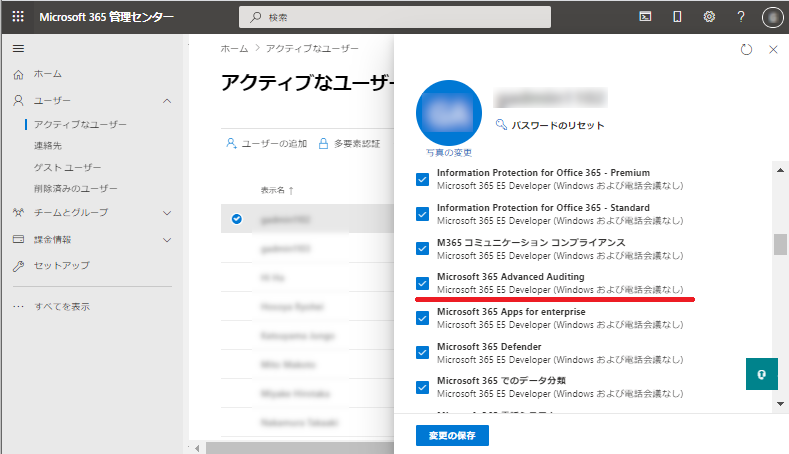
Task: Click the セットアップ wrench icon
Action: [x=19, y=266]
